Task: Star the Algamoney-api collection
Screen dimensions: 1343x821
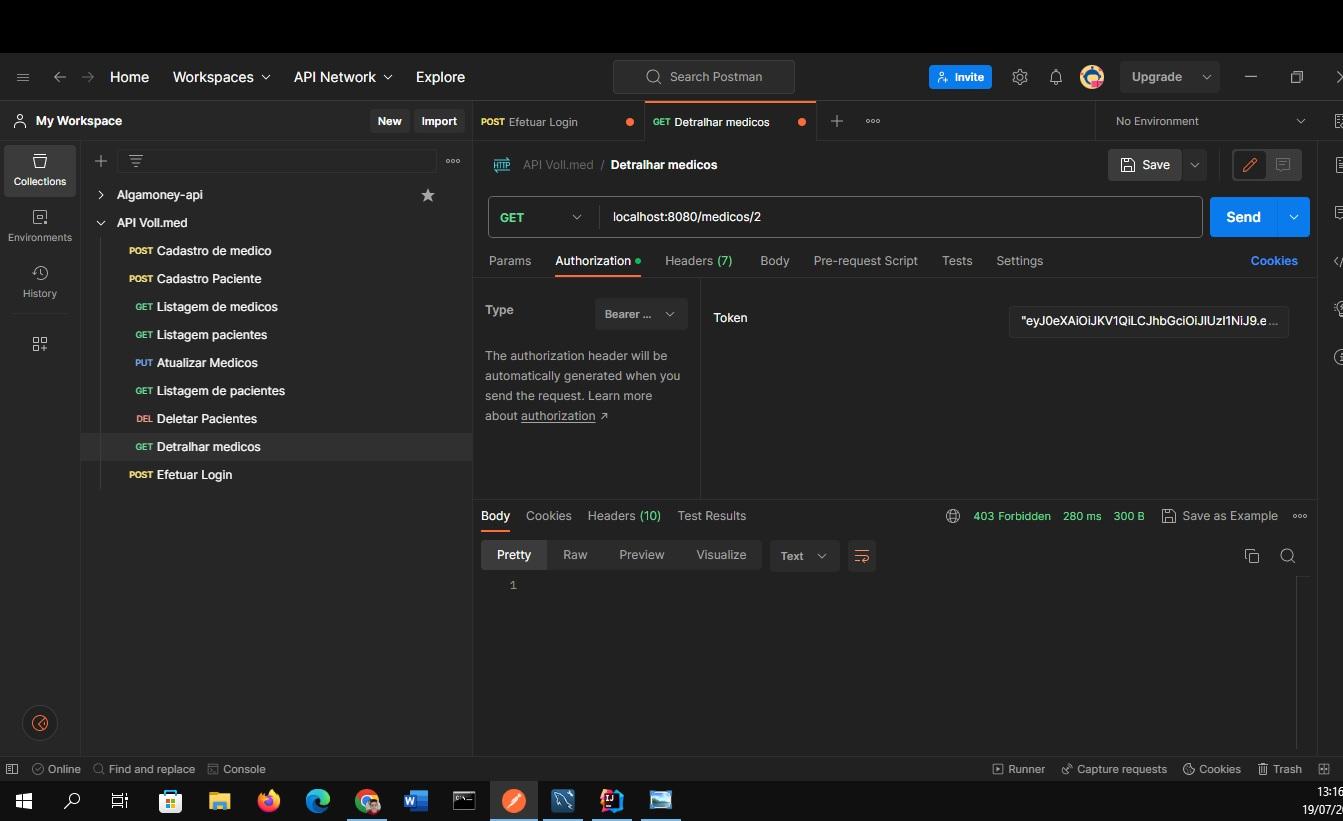Action: point(428,195)
